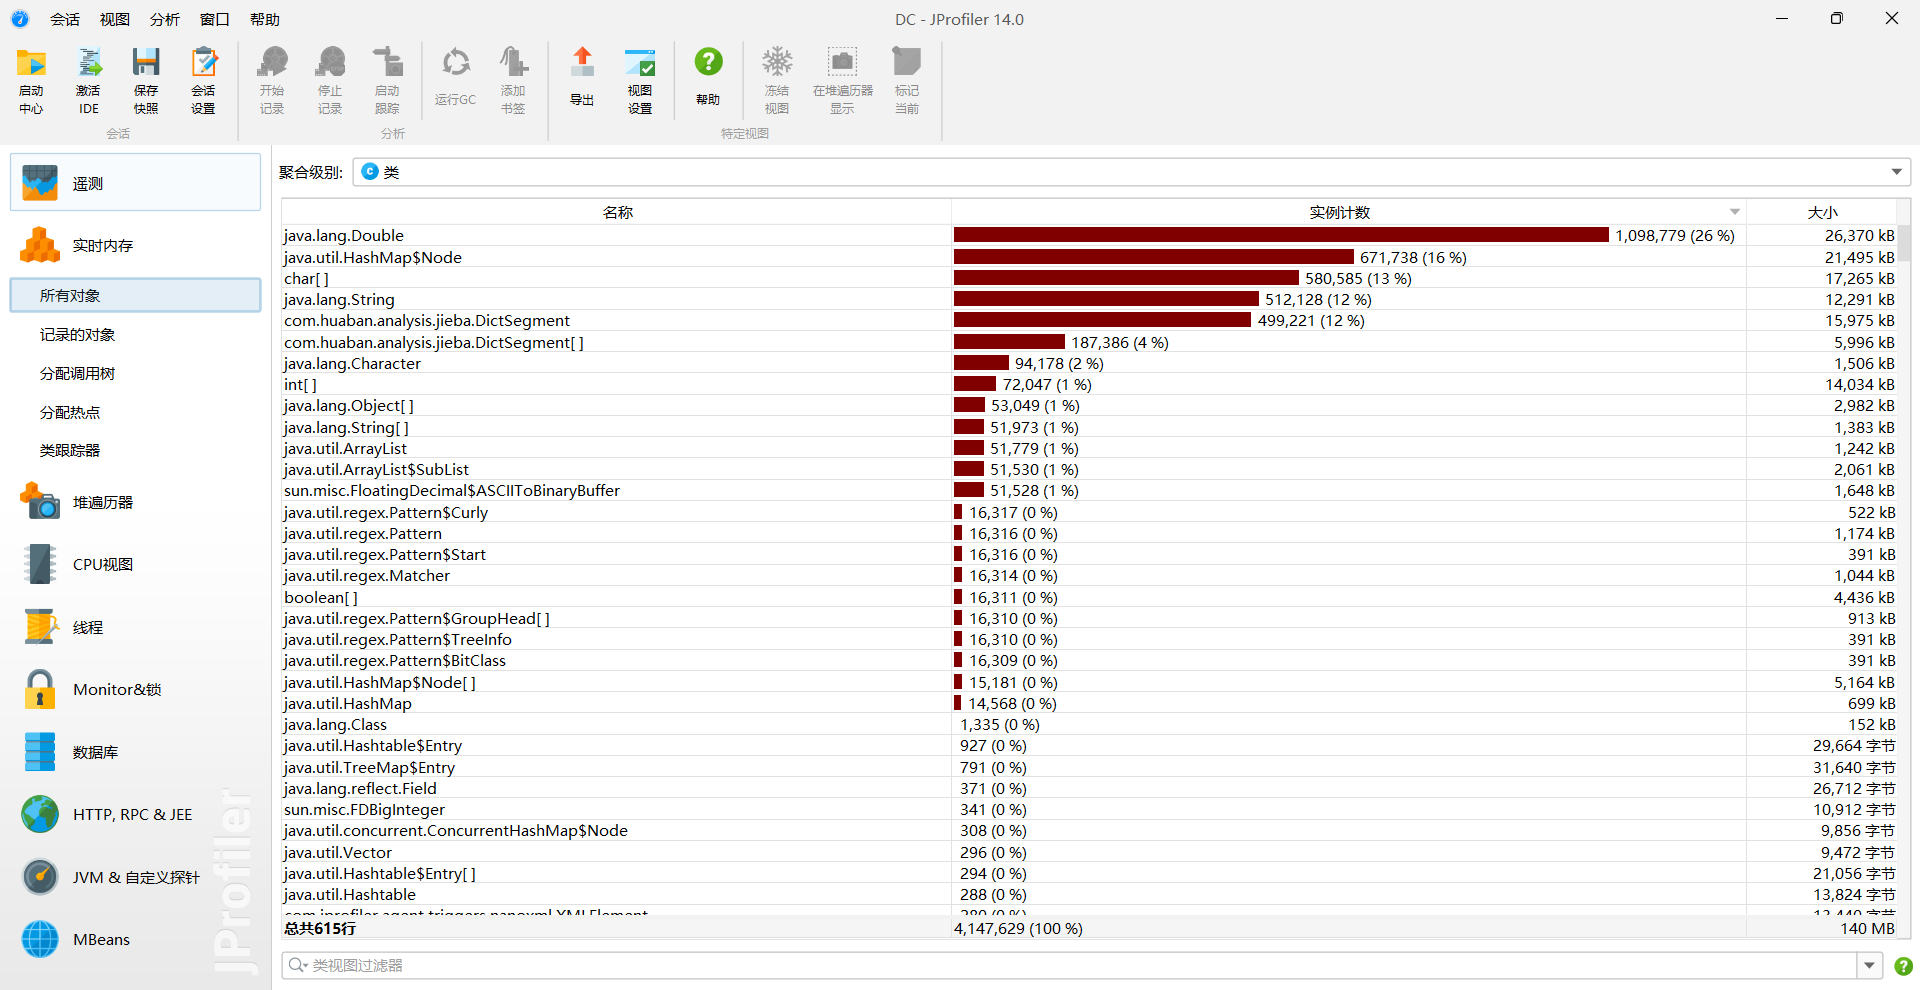Select the com.huaban.analysis.jieba.DictSegment row
The width and height of the screenshot is (1920, 990).
pyautogui.click(x=1089, y=321)
